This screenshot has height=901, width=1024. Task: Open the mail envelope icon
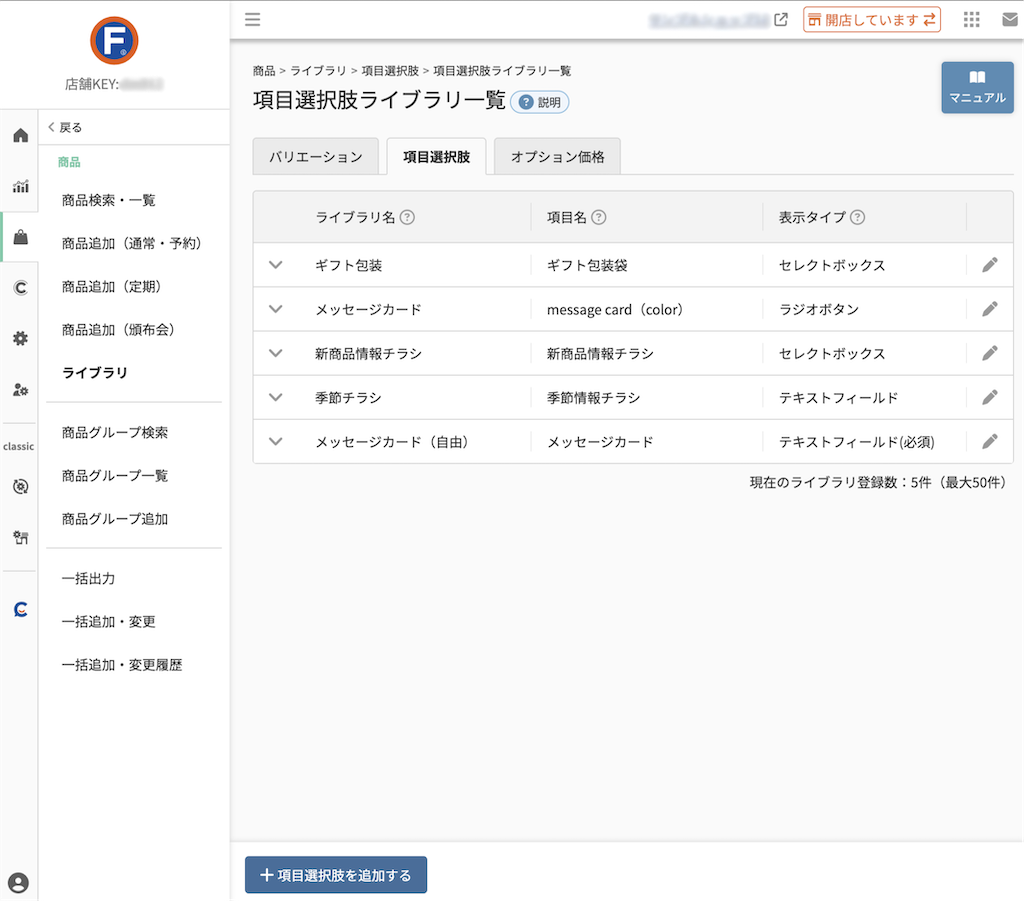pos(1010,20)
